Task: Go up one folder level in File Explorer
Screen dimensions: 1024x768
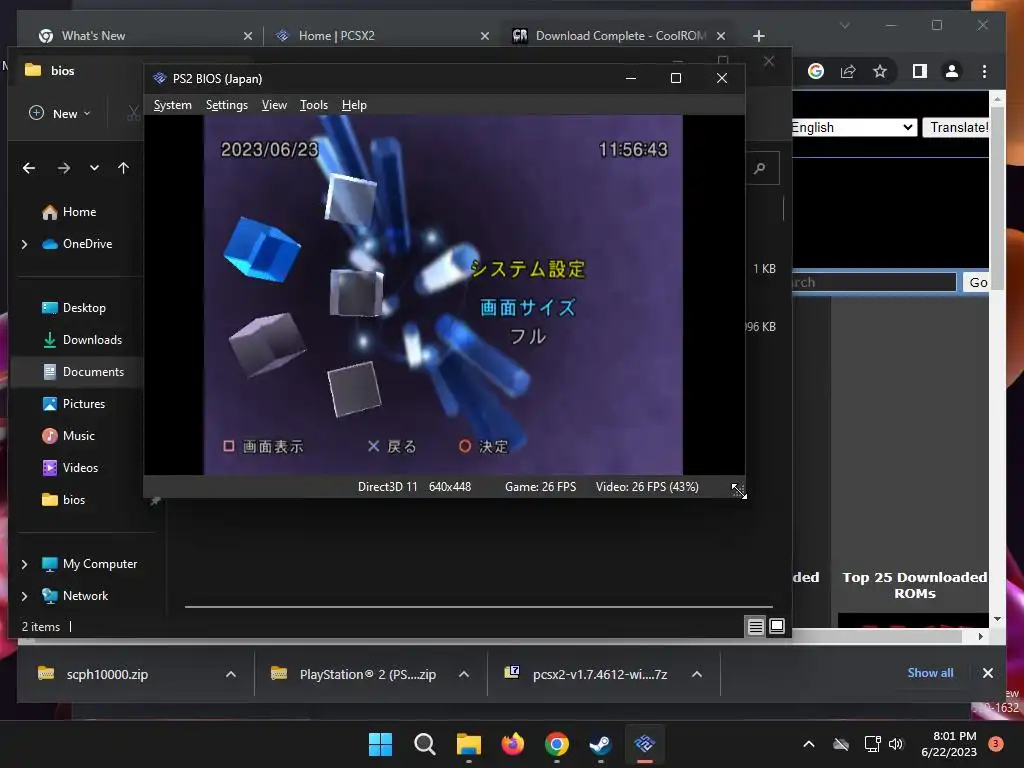Action: tap(123, 168)
